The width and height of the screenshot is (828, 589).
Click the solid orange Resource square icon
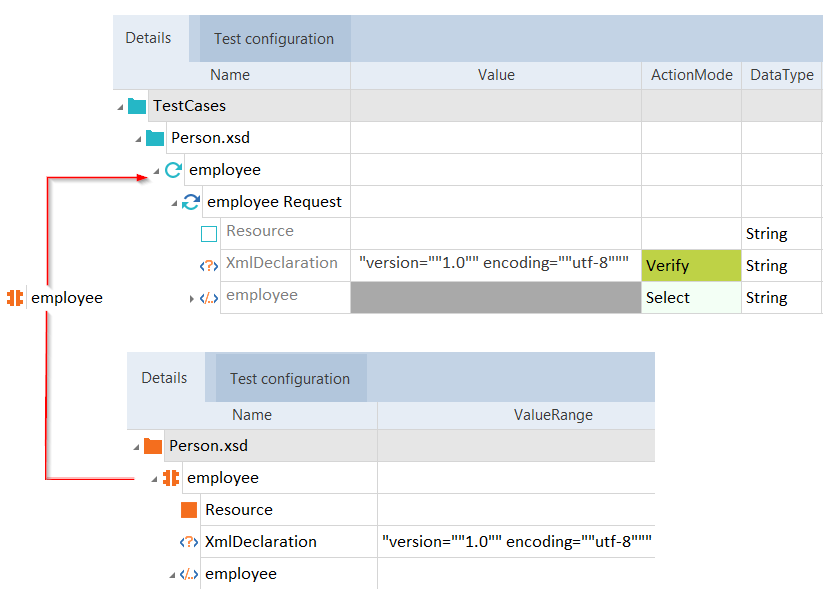(x=189, y=510)
